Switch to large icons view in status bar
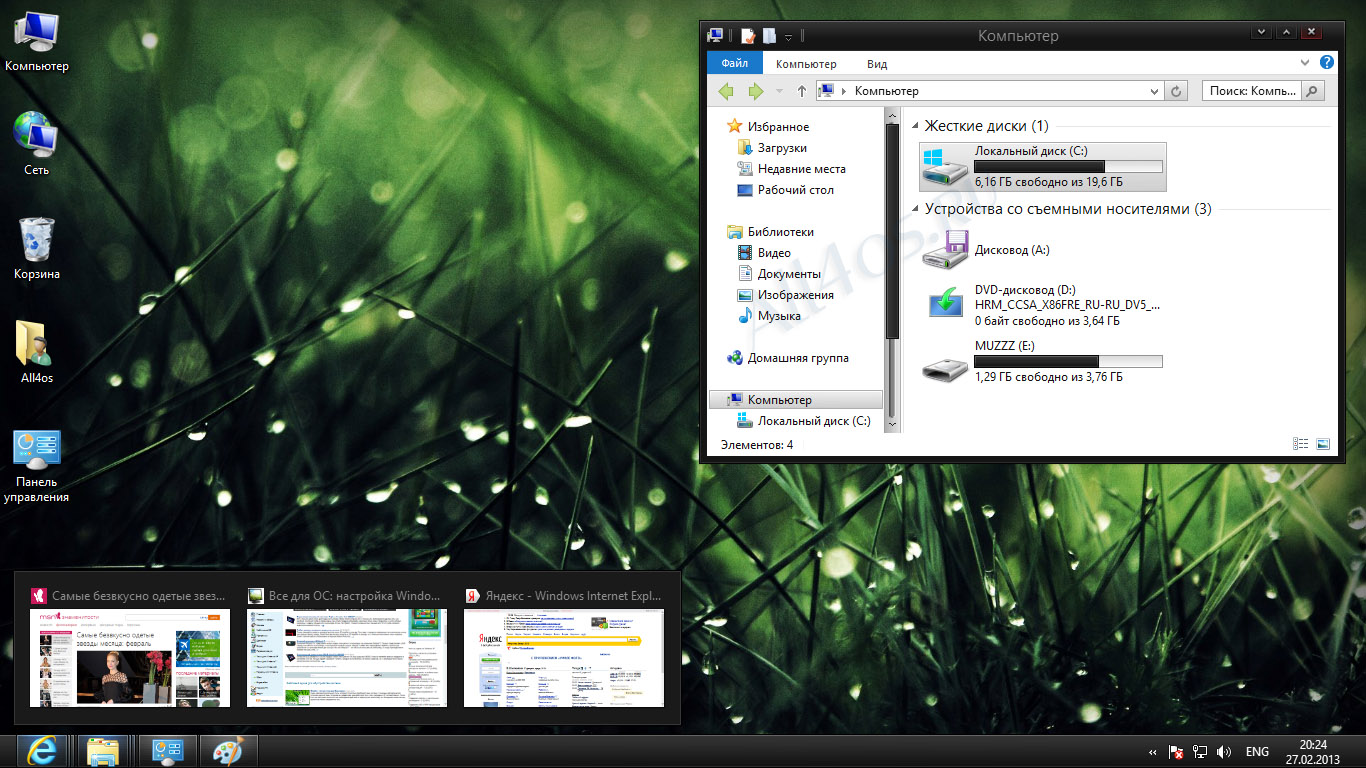The height and width of the screenshot is (768, 1366). tap(1322, 444)
